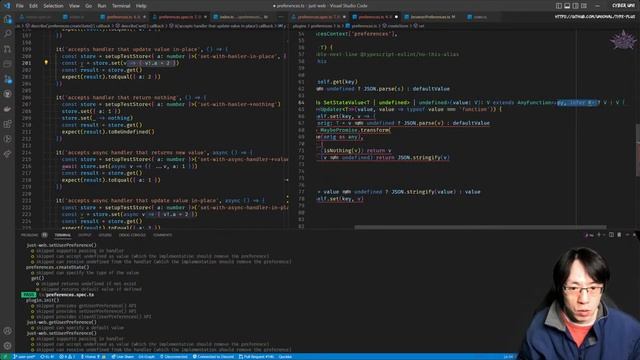The height and width of the screenshot is (360, 640).
Task: Switch to the Problems panel tab
Action: tap(29, 235)
